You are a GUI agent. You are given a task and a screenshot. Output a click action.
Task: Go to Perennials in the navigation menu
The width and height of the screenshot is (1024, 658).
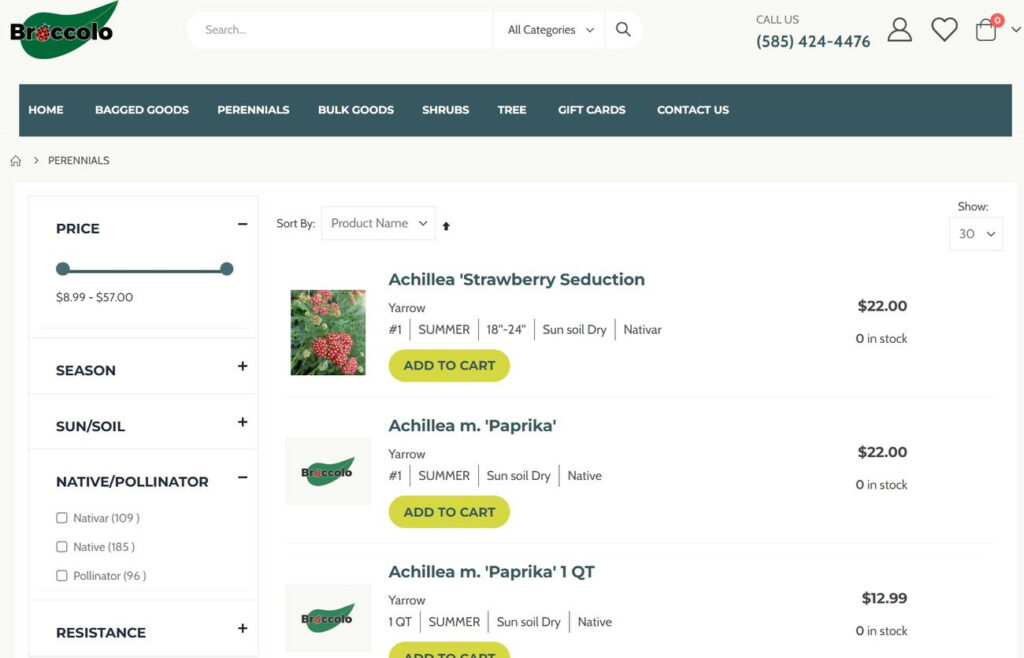253,110
